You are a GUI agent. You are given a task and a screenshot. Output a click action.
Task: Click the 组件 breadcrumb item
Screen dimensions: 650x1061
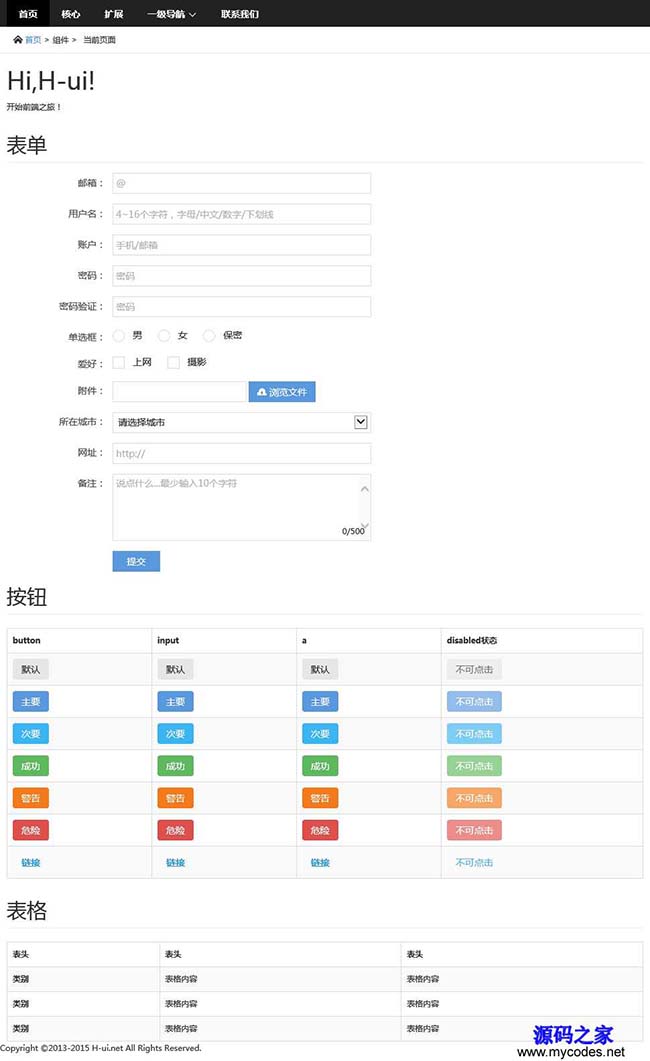[x=61, y=40]
